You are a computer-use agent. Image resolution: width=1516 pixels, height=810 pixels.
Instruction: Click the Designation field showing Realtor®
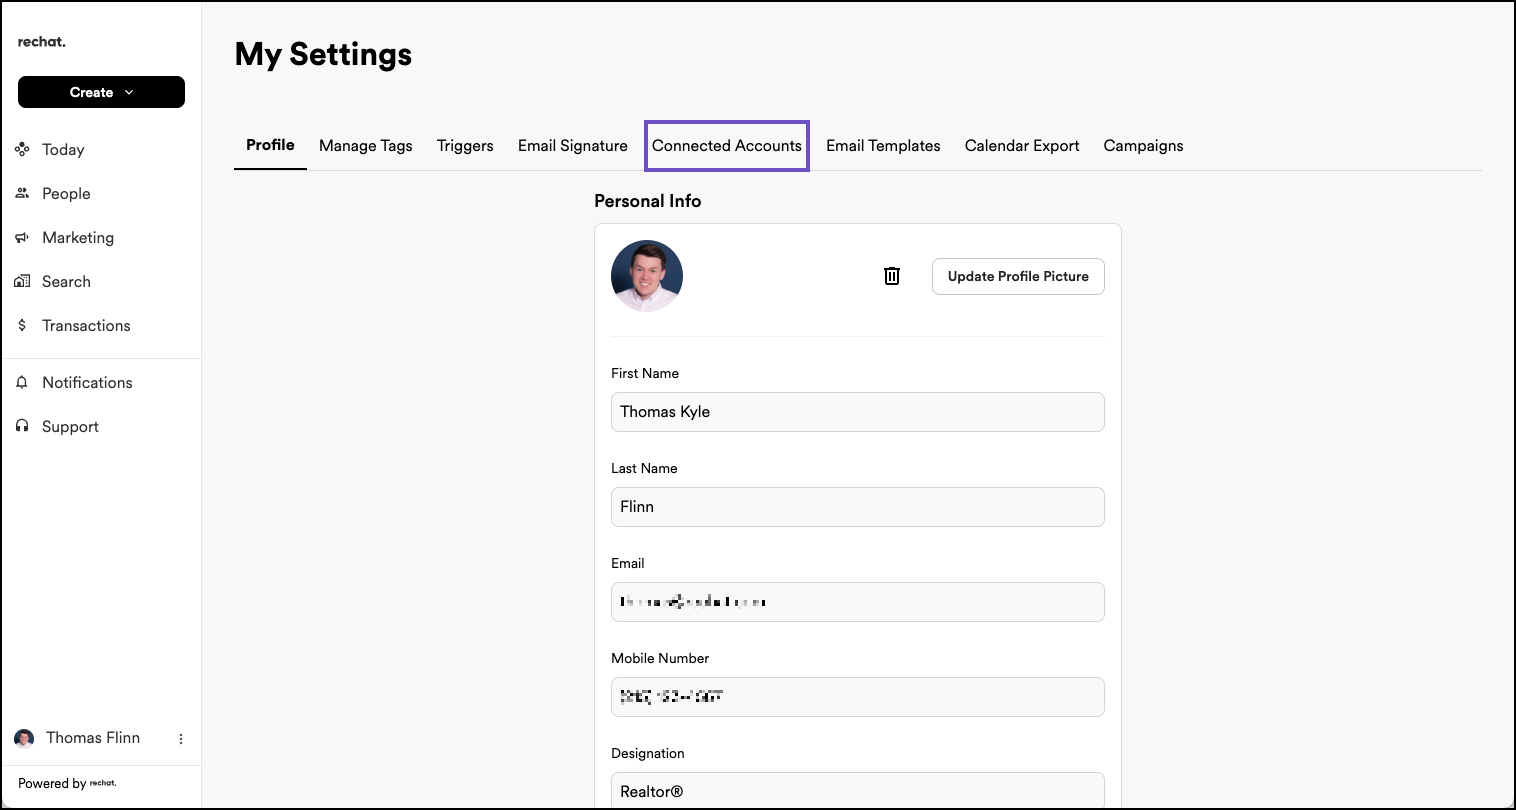click(857, 790)
